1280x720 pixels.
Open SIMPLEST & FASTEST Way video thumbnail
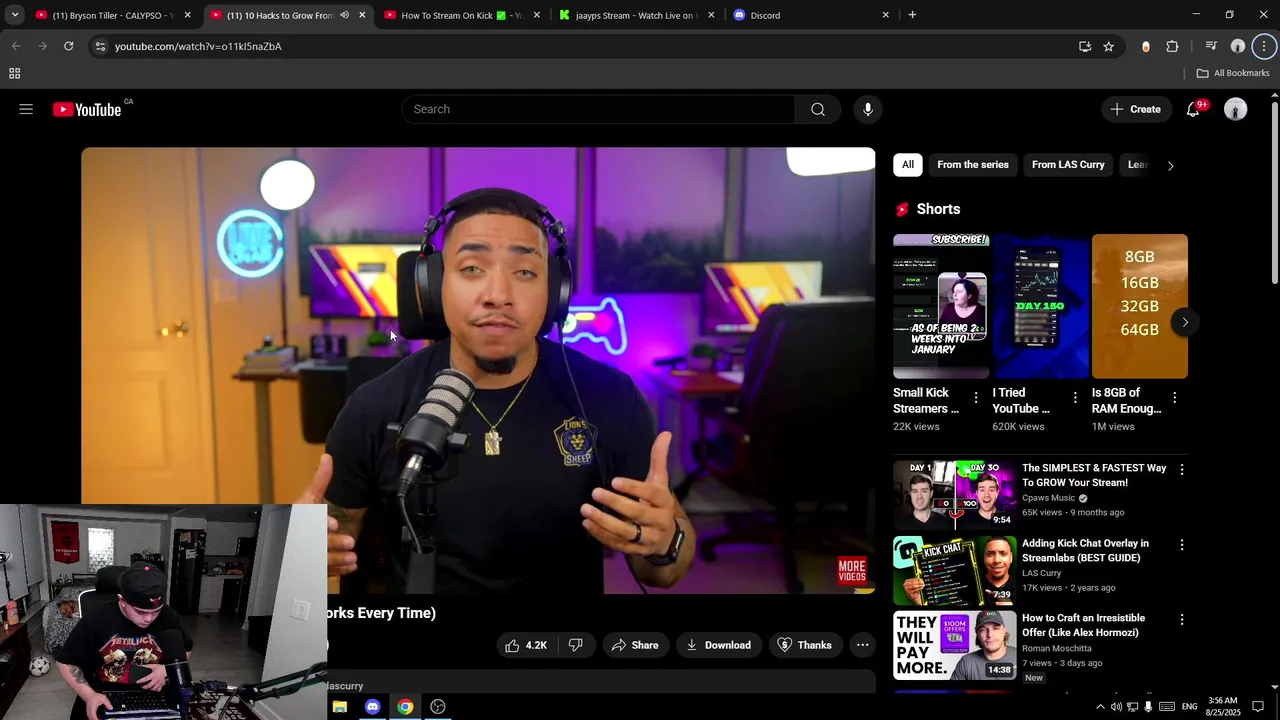point(954,495)
